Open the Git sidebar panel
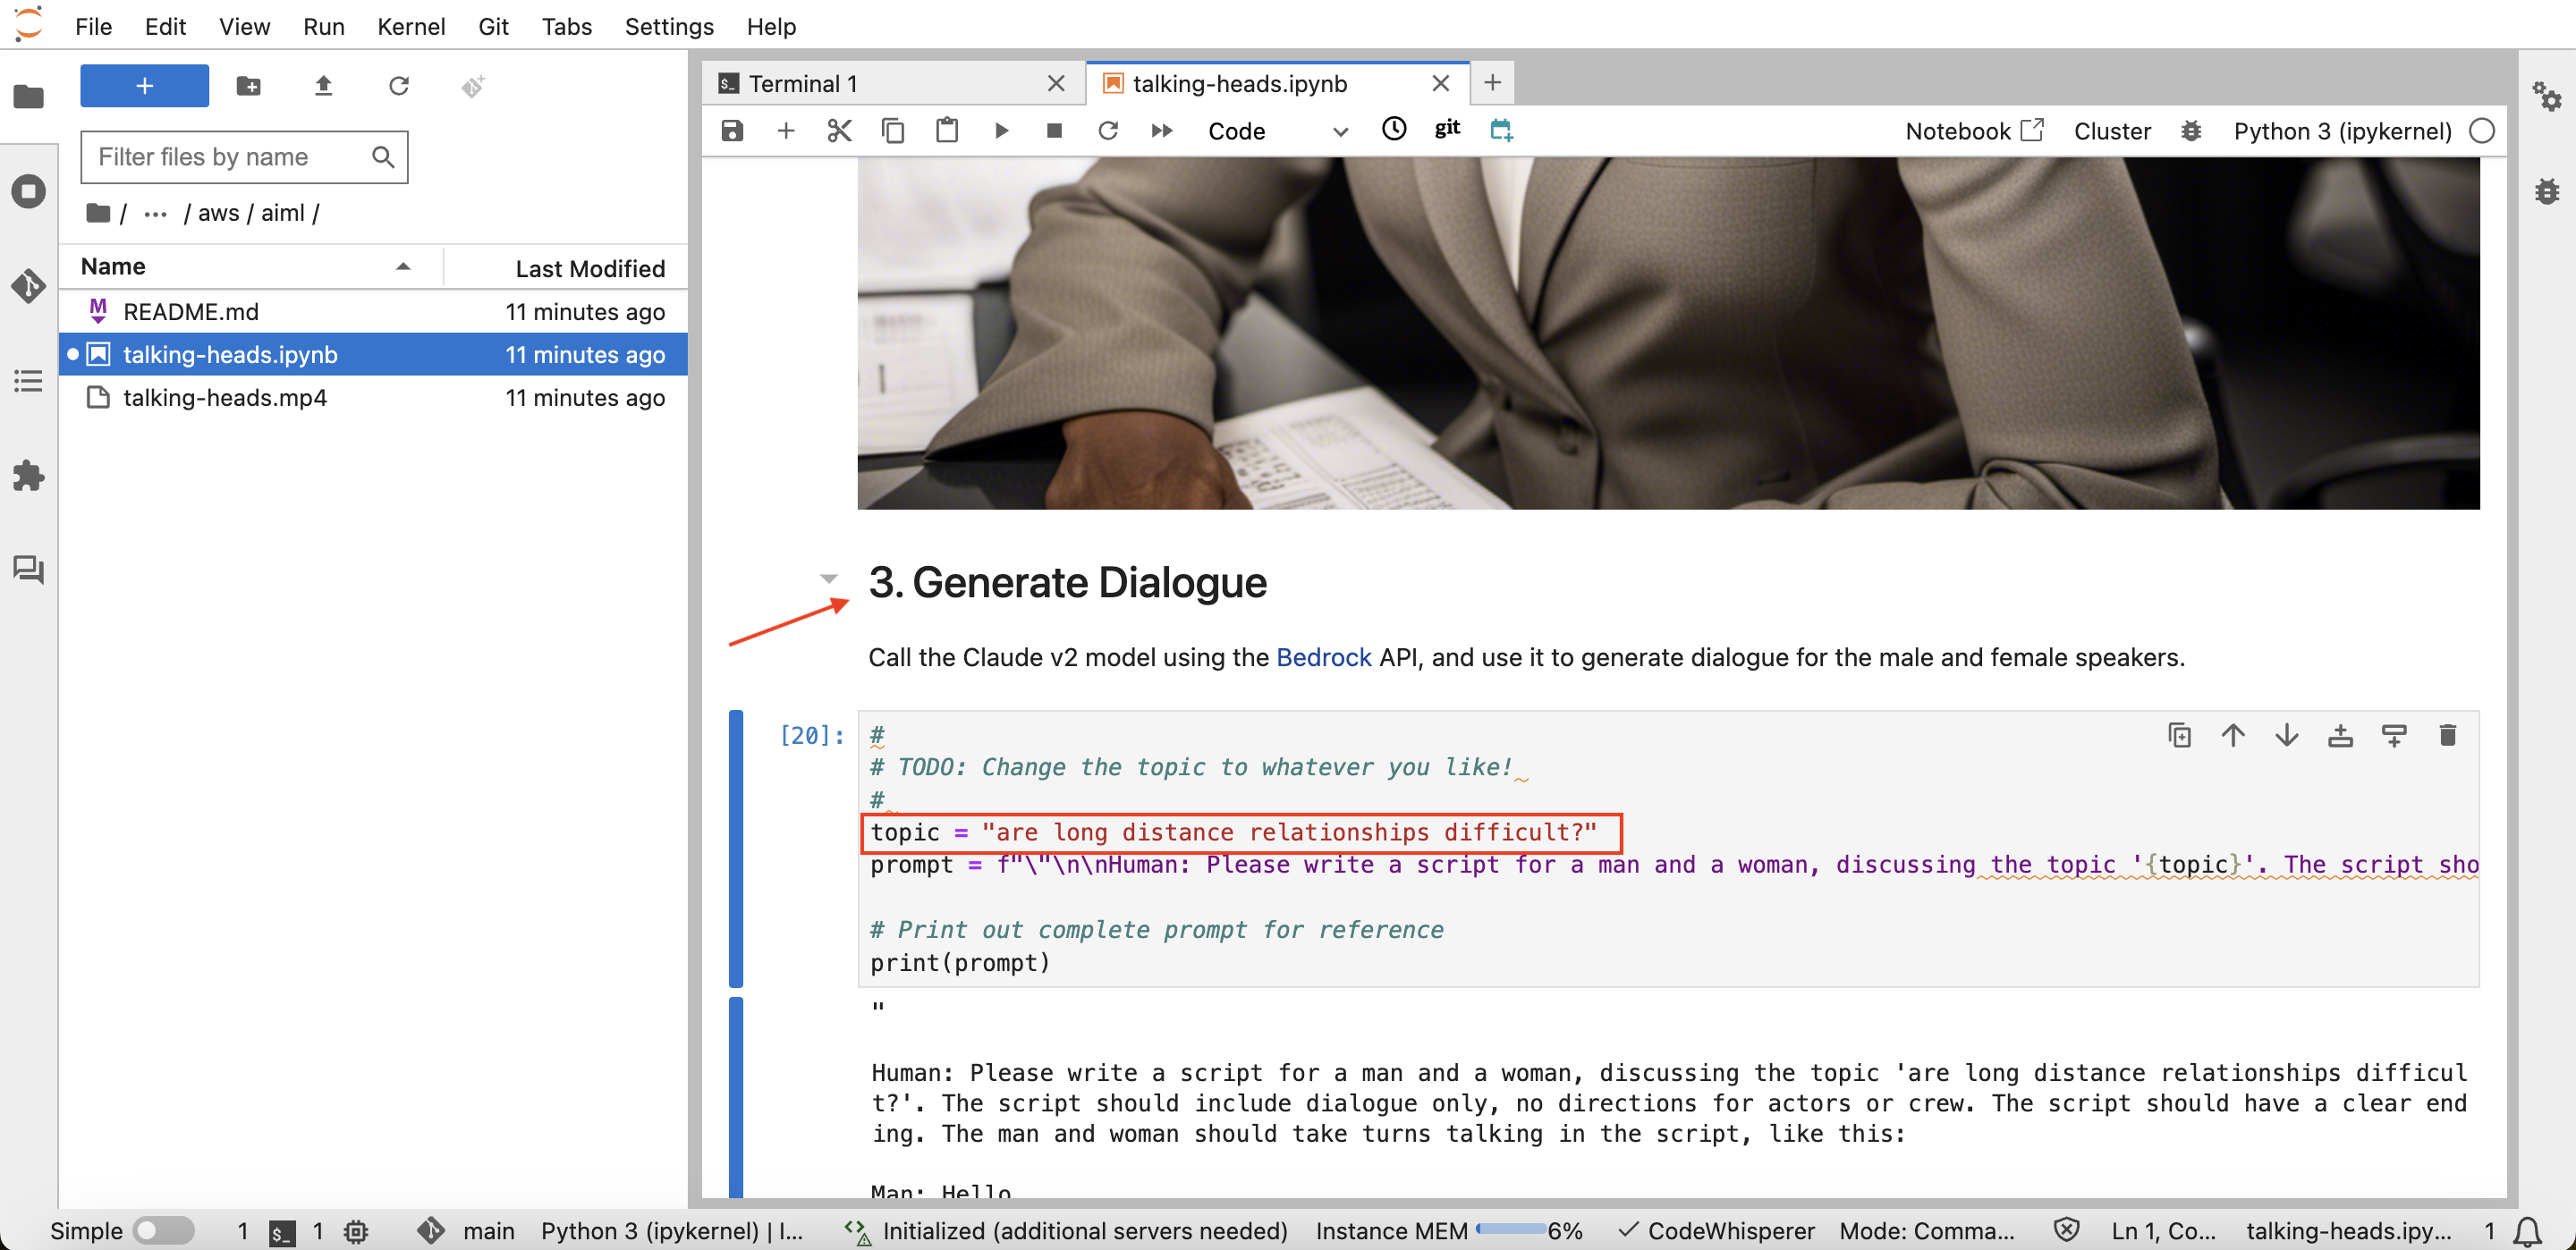The height and width of the screenshot is (1250, 2576). pos(28,286)
